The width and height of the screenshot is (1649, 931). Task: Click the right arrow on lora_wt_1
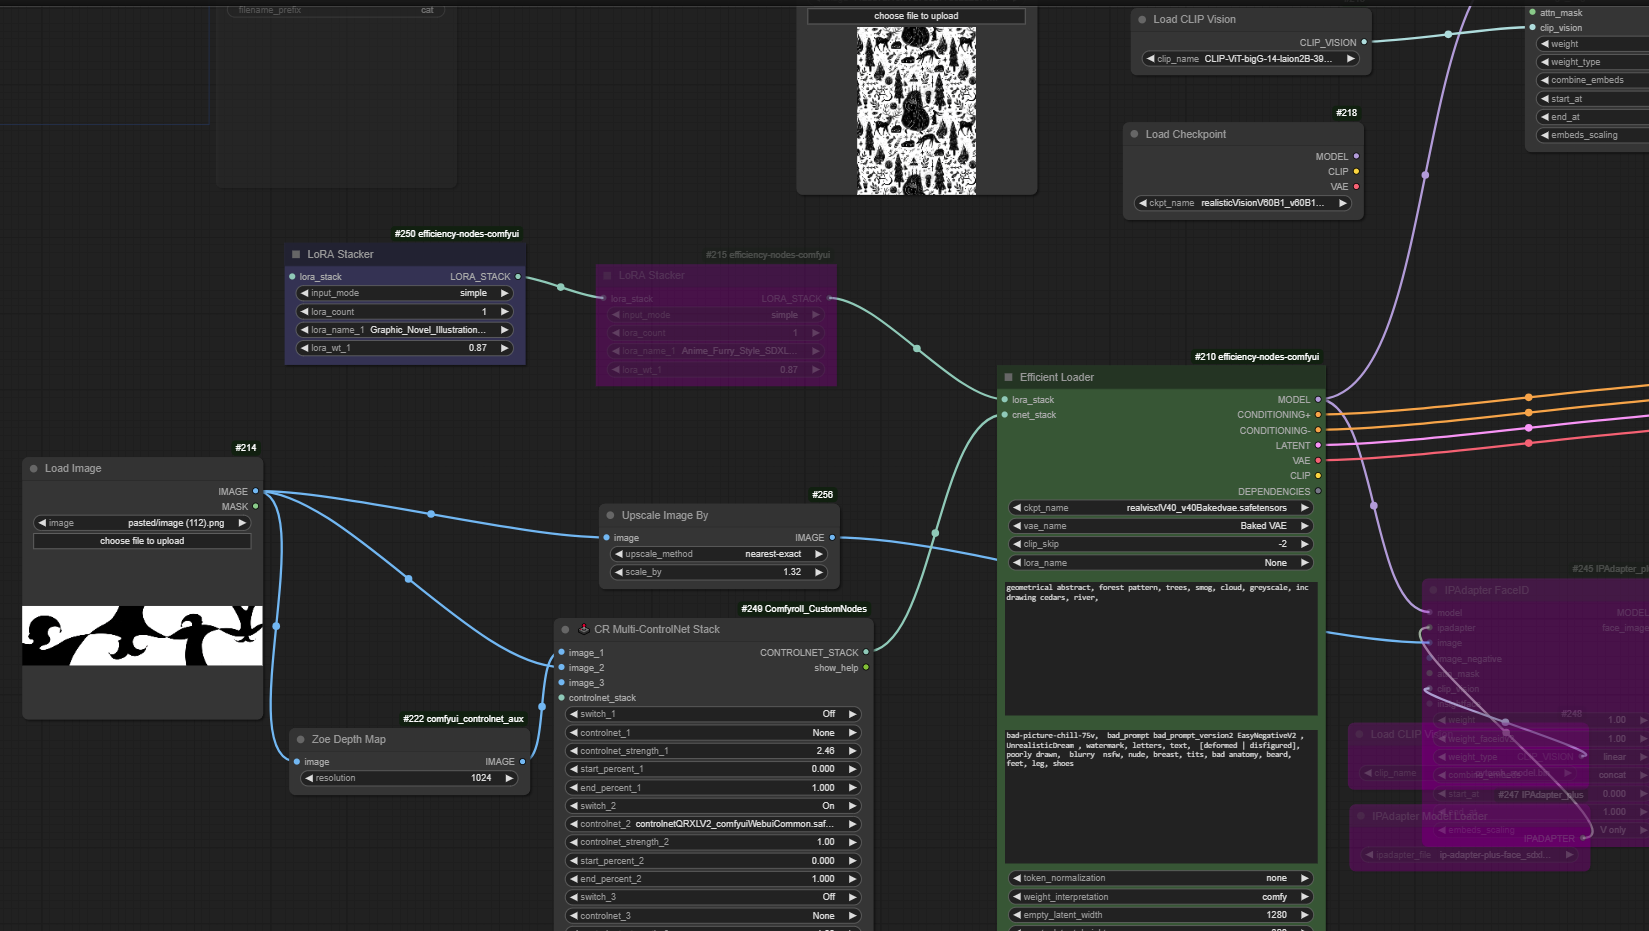pos(505,349)
